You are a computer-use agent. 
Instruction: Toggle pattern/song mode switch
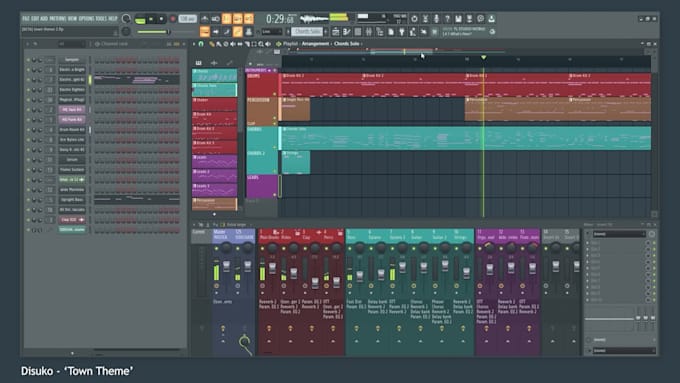click(x=140, y=20)
